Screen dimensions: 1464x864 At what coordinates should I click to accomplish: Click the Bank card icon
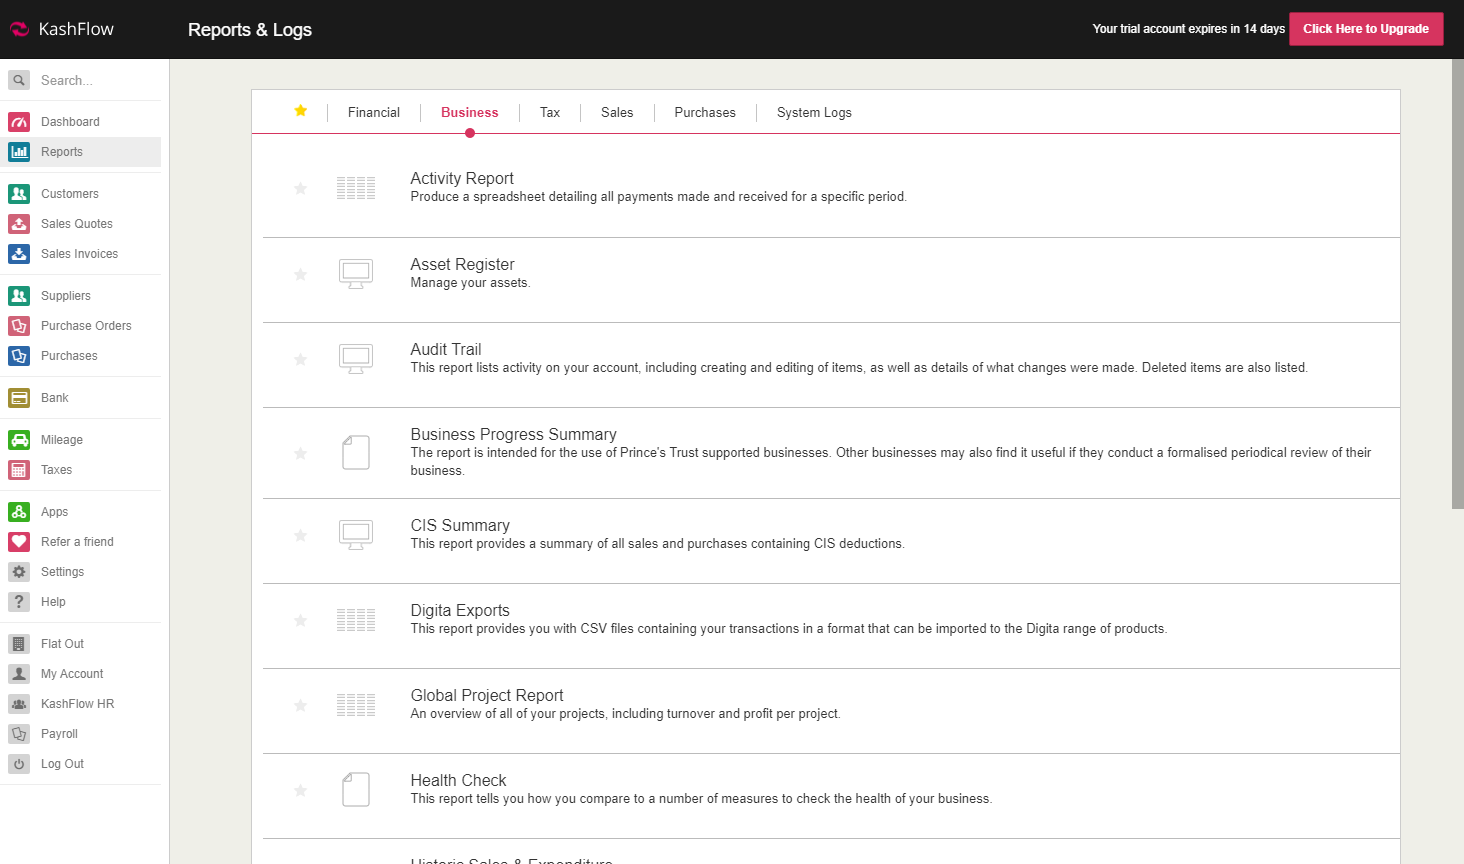pyautogui.click(x=19, y=398)
